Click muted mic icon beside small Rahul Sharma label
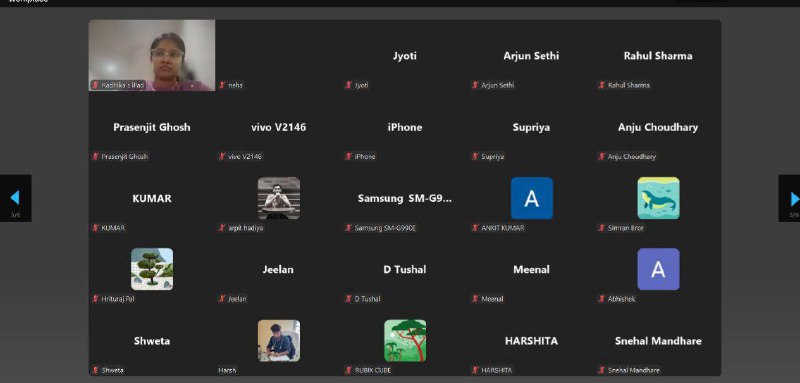 click(602, 85)
